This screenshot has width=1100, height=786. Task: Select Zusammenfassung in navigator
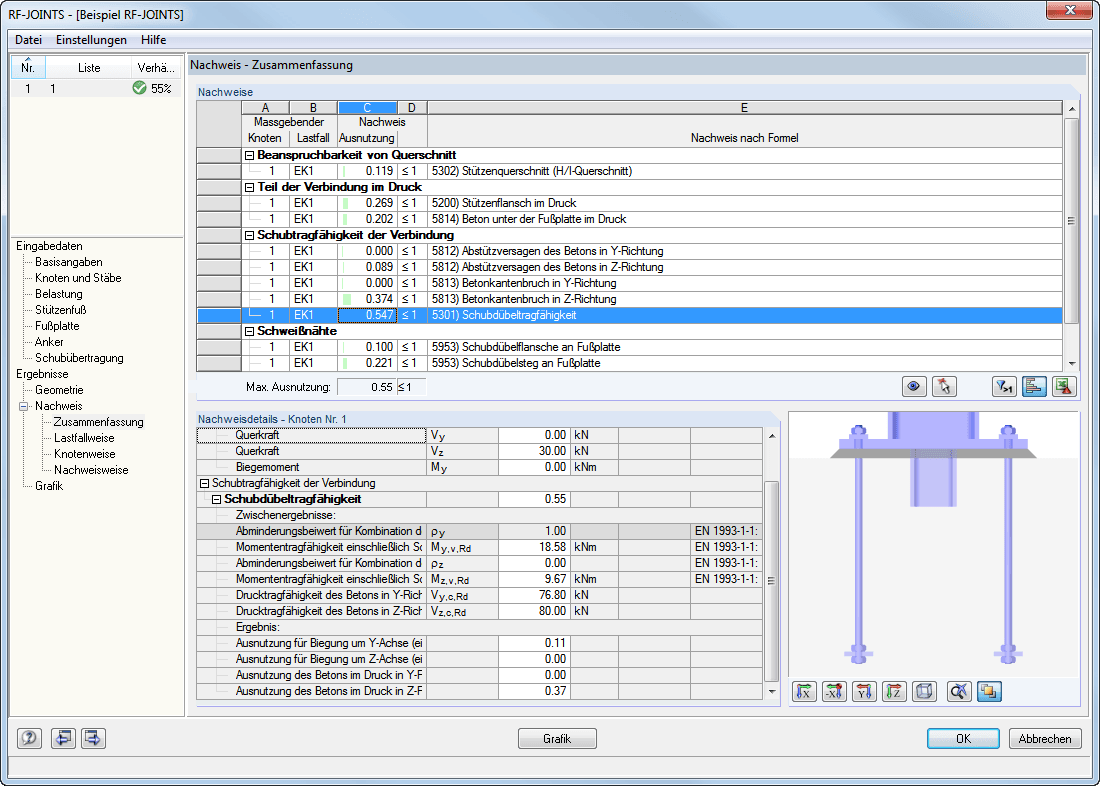point(99,422)
